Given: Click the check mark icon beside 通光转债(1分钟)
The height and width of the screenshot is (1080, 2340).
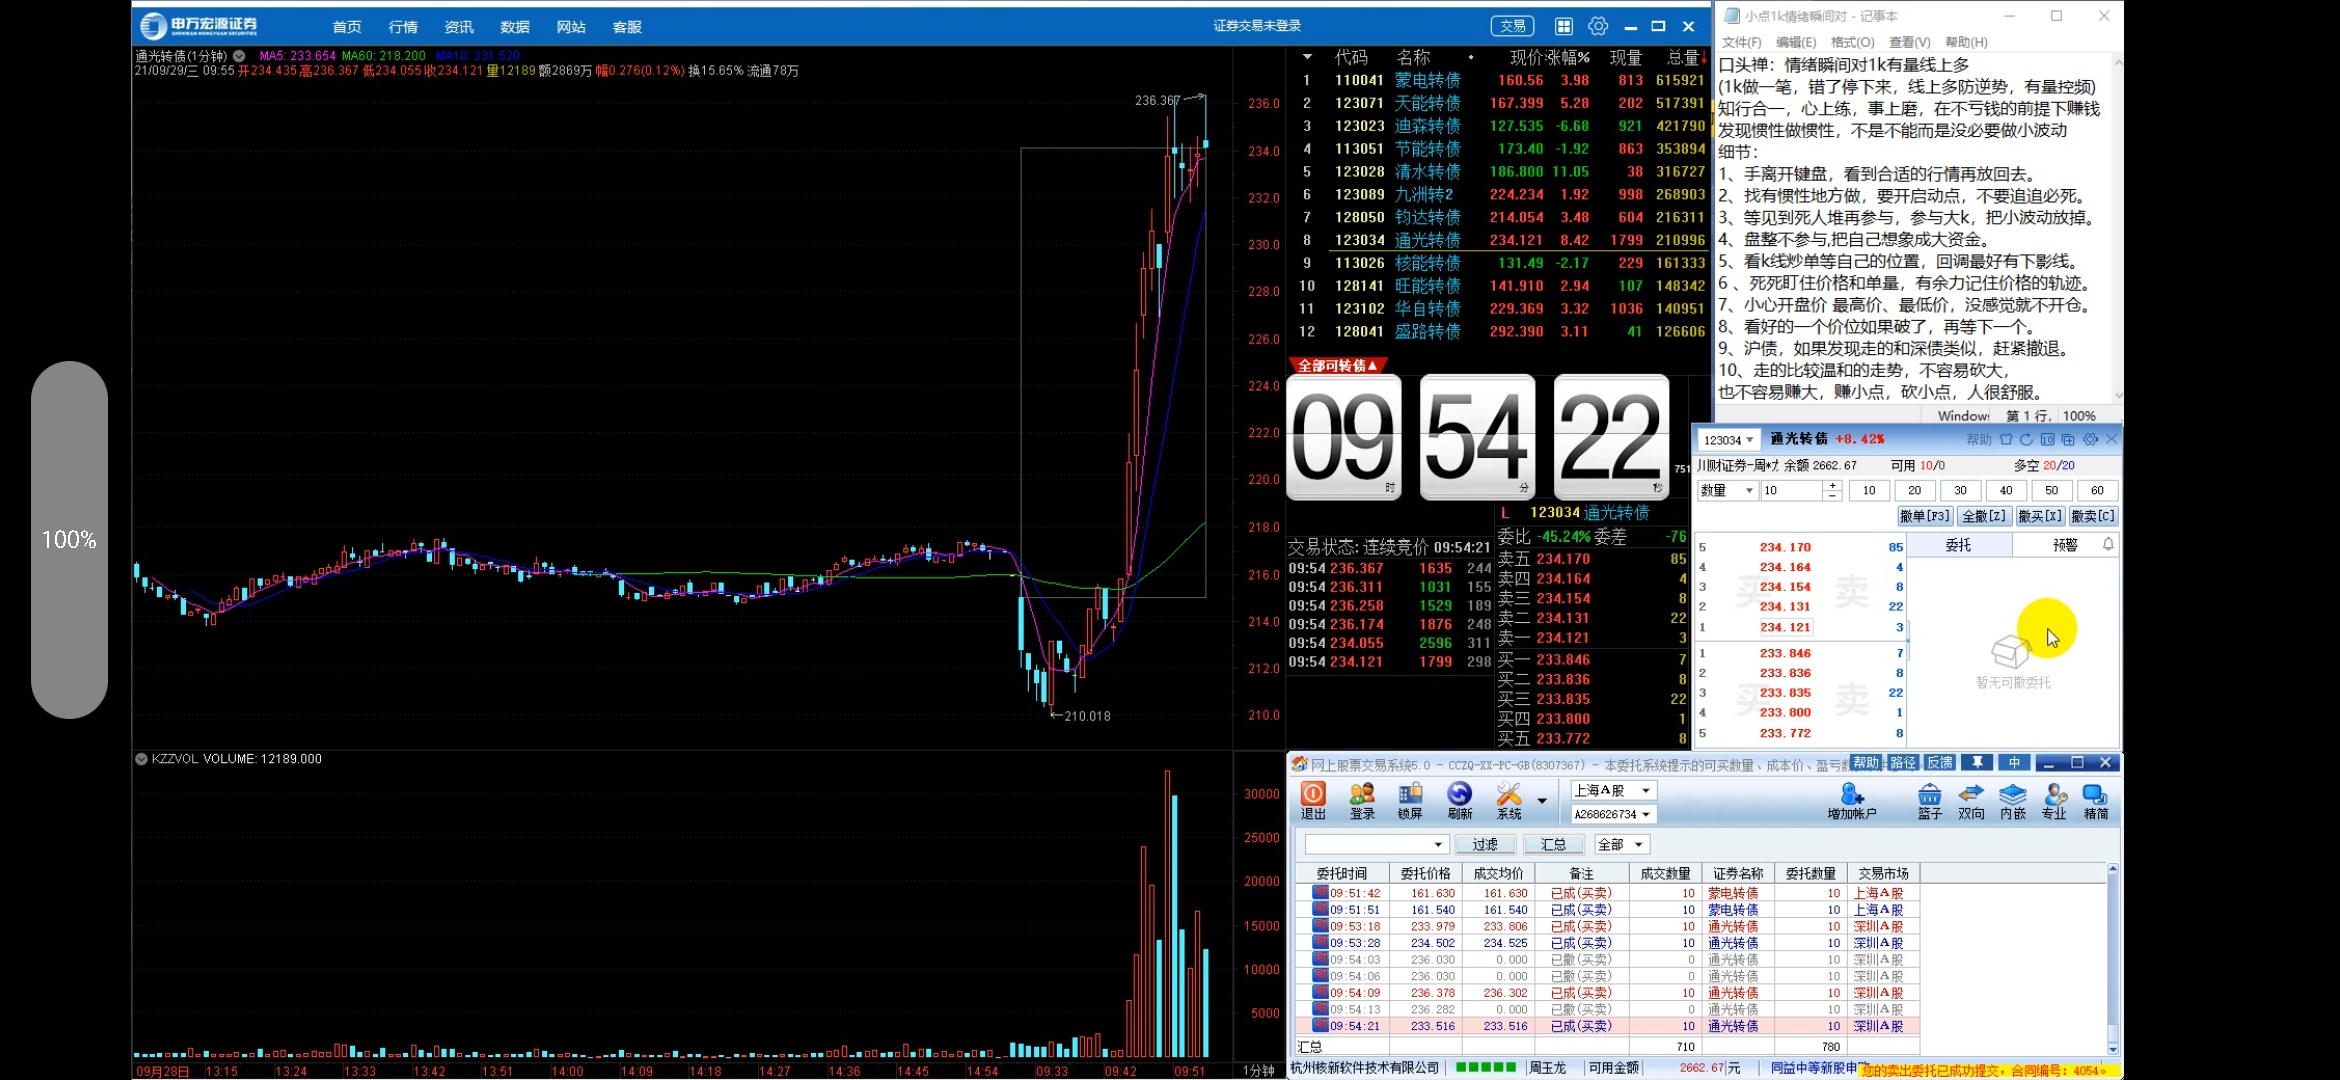Looking at the screenshot, I should (239, 56).
